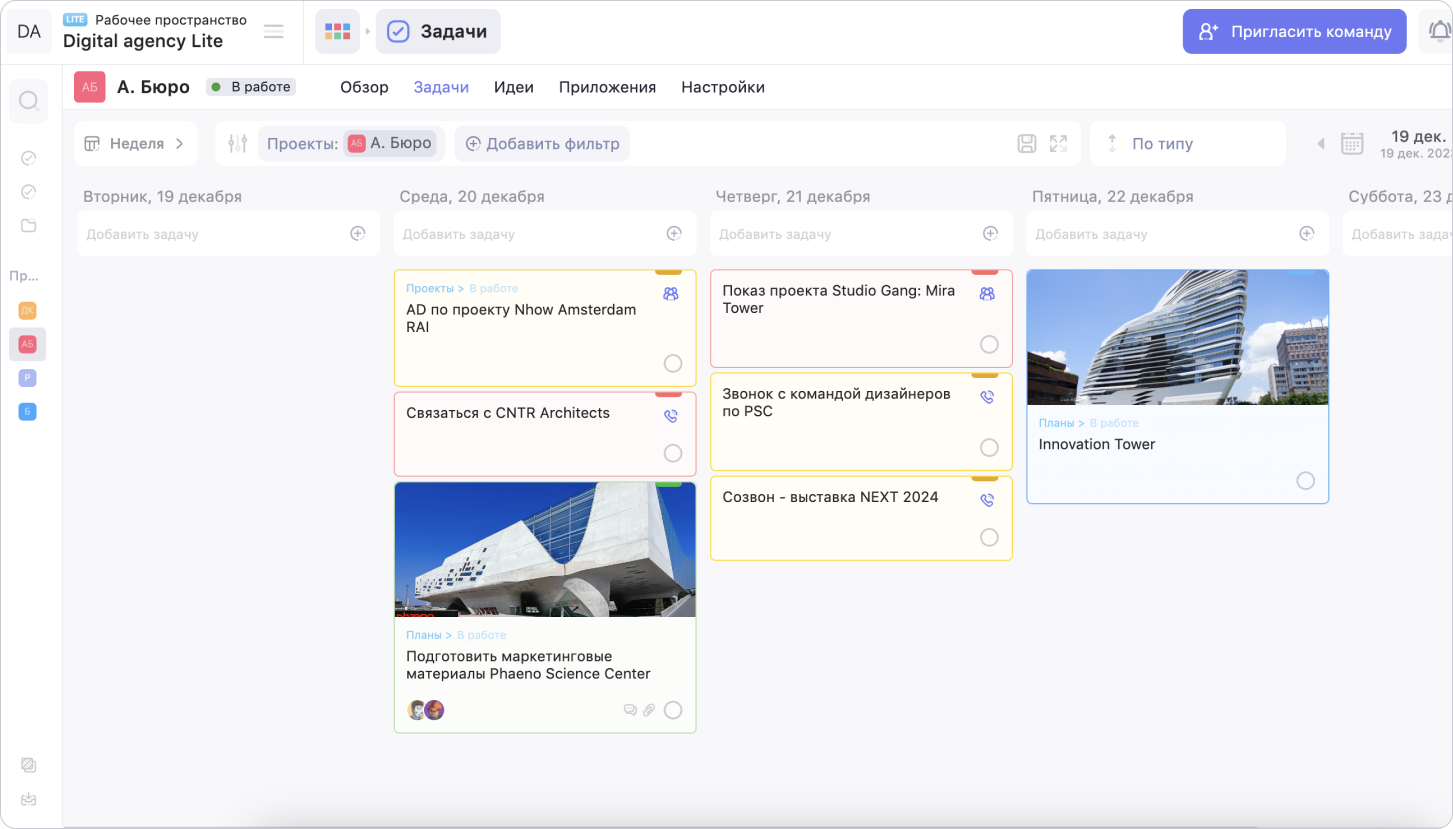Mark Innovation Tower task complete
The height and width of the screenshot is (829, 1453).
(1305, 481)
